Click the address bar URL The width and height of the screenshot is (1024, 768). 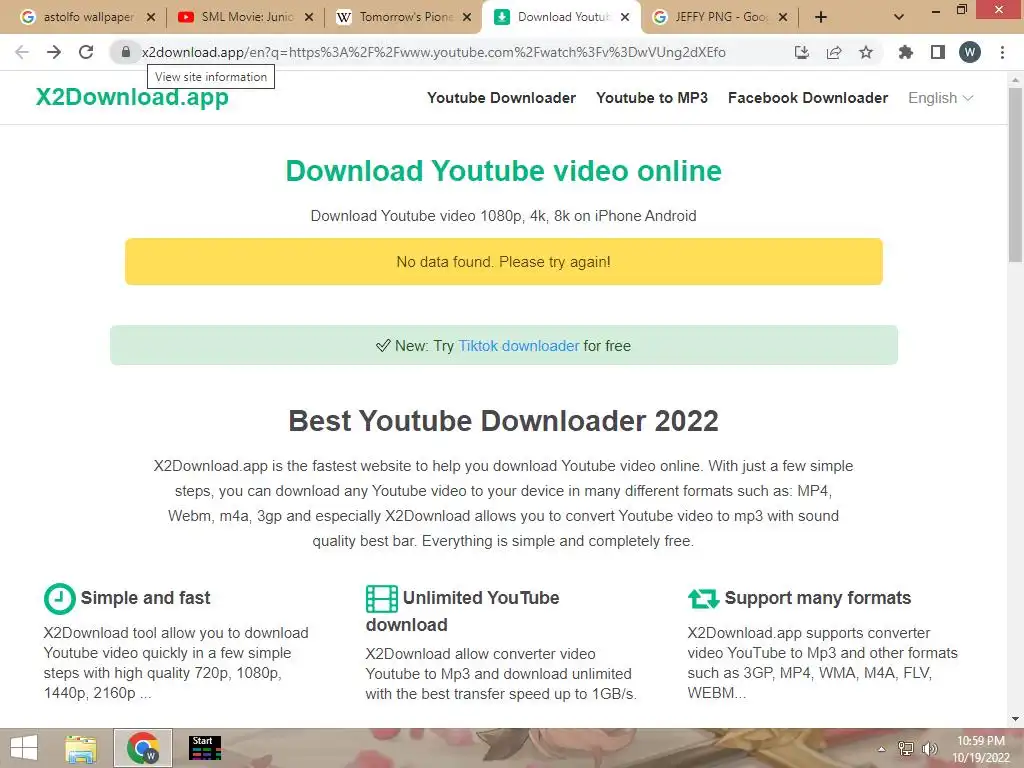point(434,52)
